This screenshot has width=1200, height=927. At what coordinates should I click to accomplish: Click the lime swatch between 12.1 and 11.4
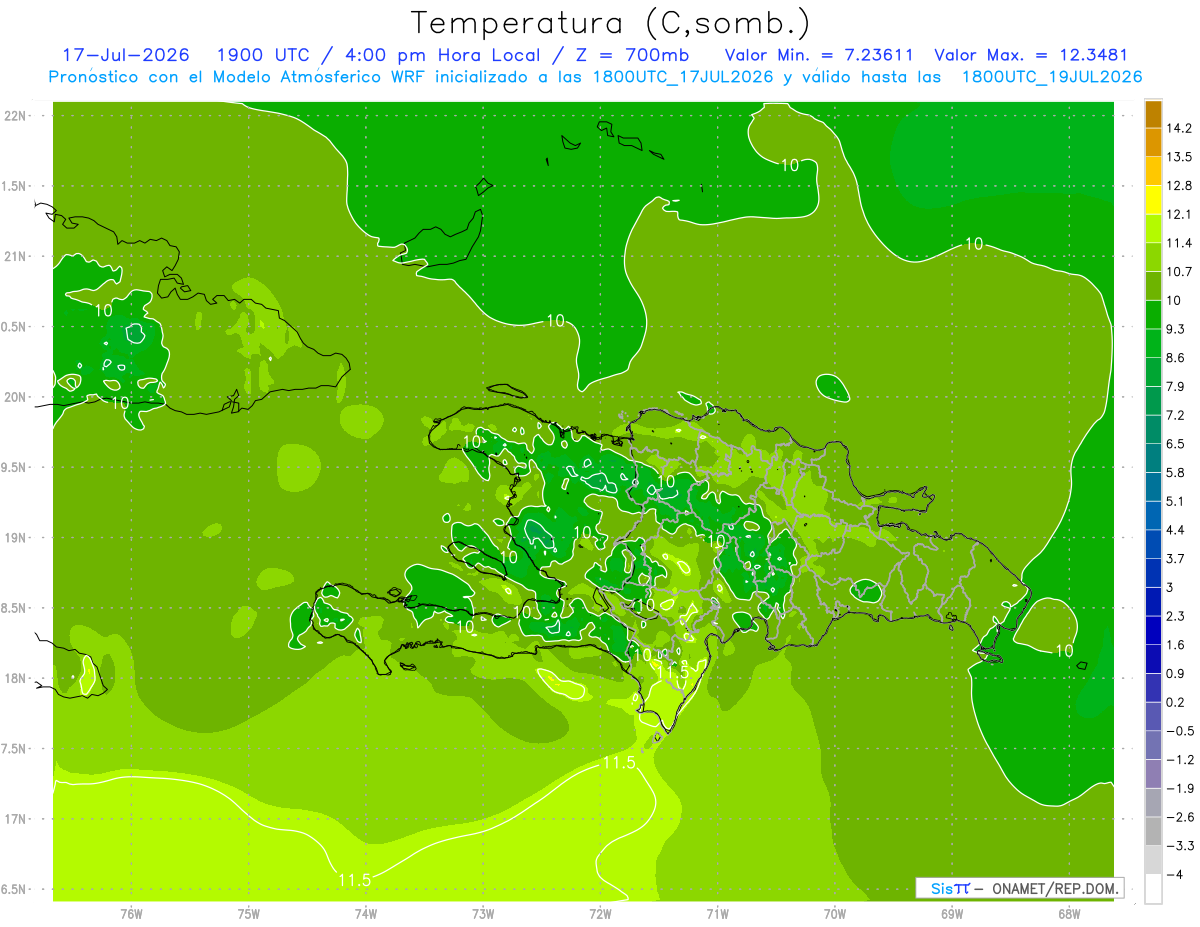tap(1153, 229)
